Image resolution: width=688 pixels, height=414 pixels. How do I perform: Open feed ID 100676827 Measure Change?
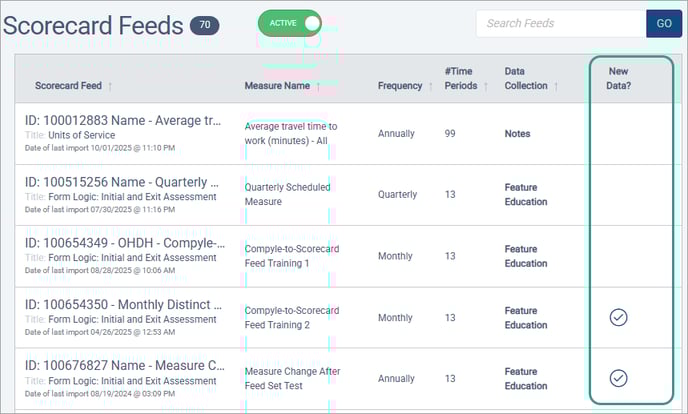[122, 365]
